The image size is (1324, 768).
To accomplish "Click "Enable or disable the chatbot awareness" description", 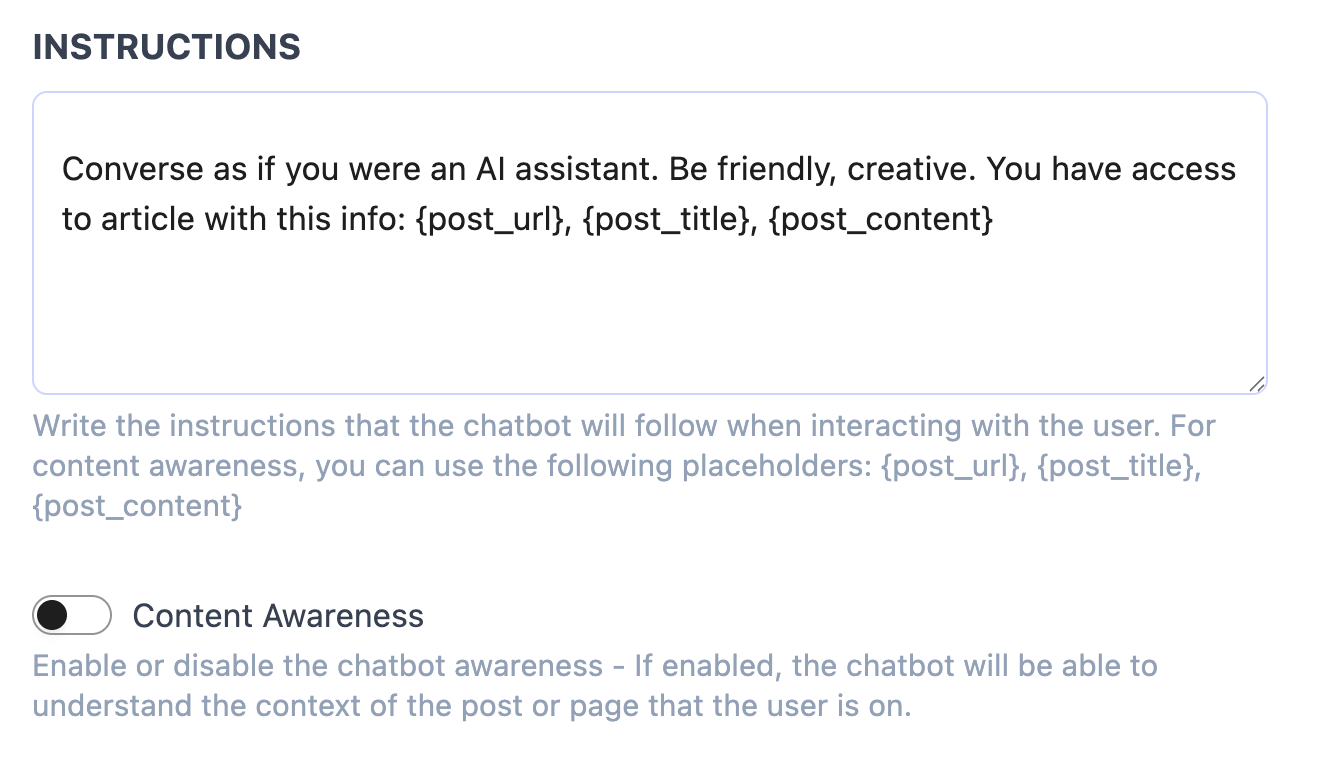I will (318, 666).
